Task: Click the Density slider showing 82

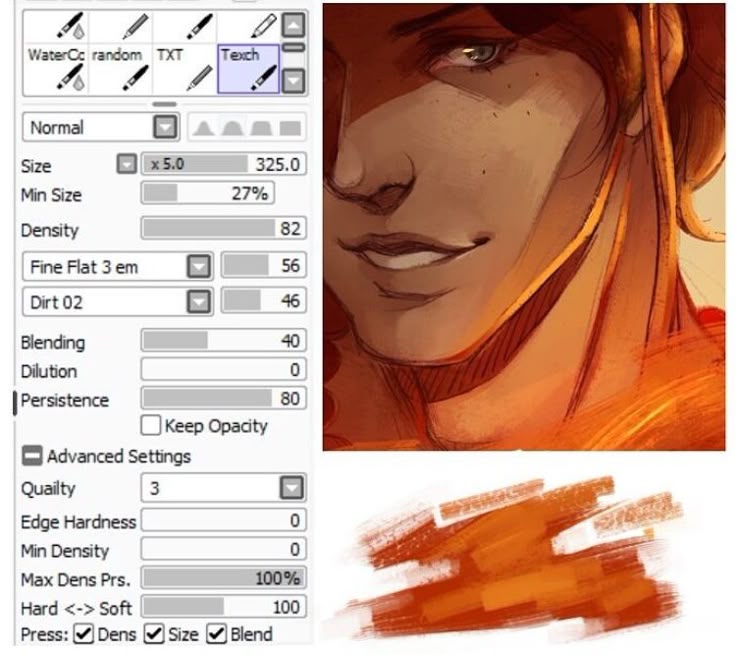Action: [x=223, y=228]
